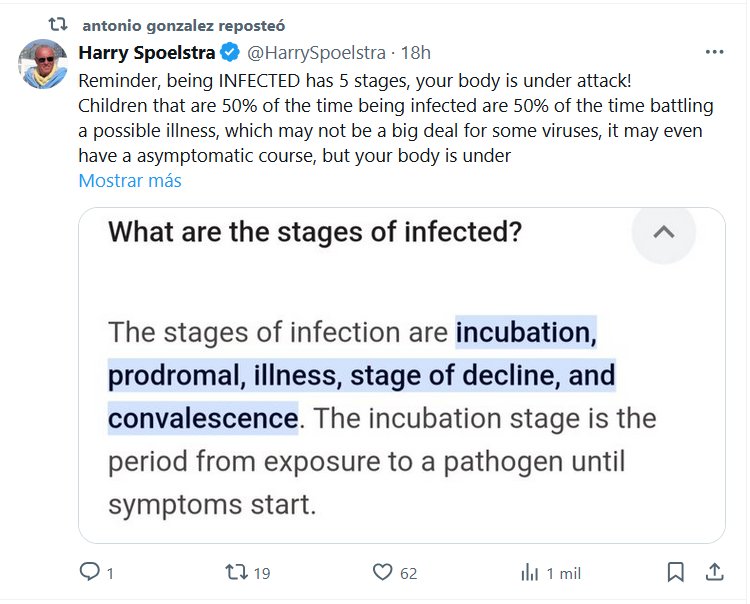This screenshot has width=750, height=604.
Task: Click the 18h timestamp
Action: (415, 52)
